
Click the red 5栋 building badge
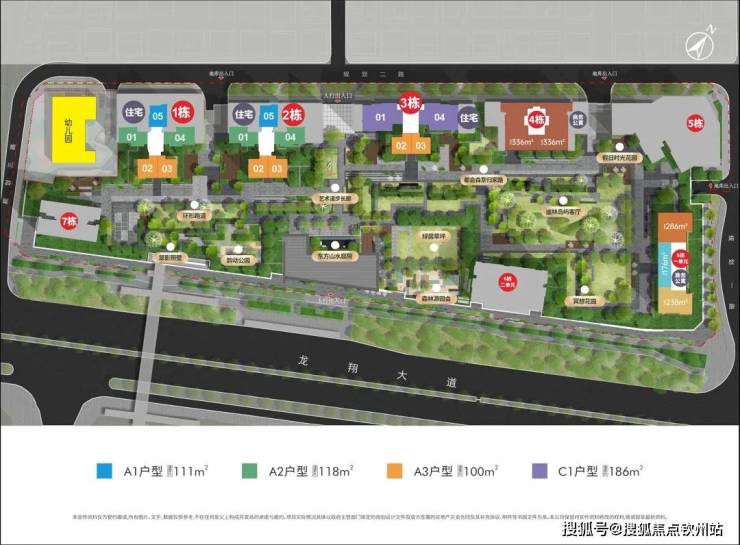pos(695,124)
